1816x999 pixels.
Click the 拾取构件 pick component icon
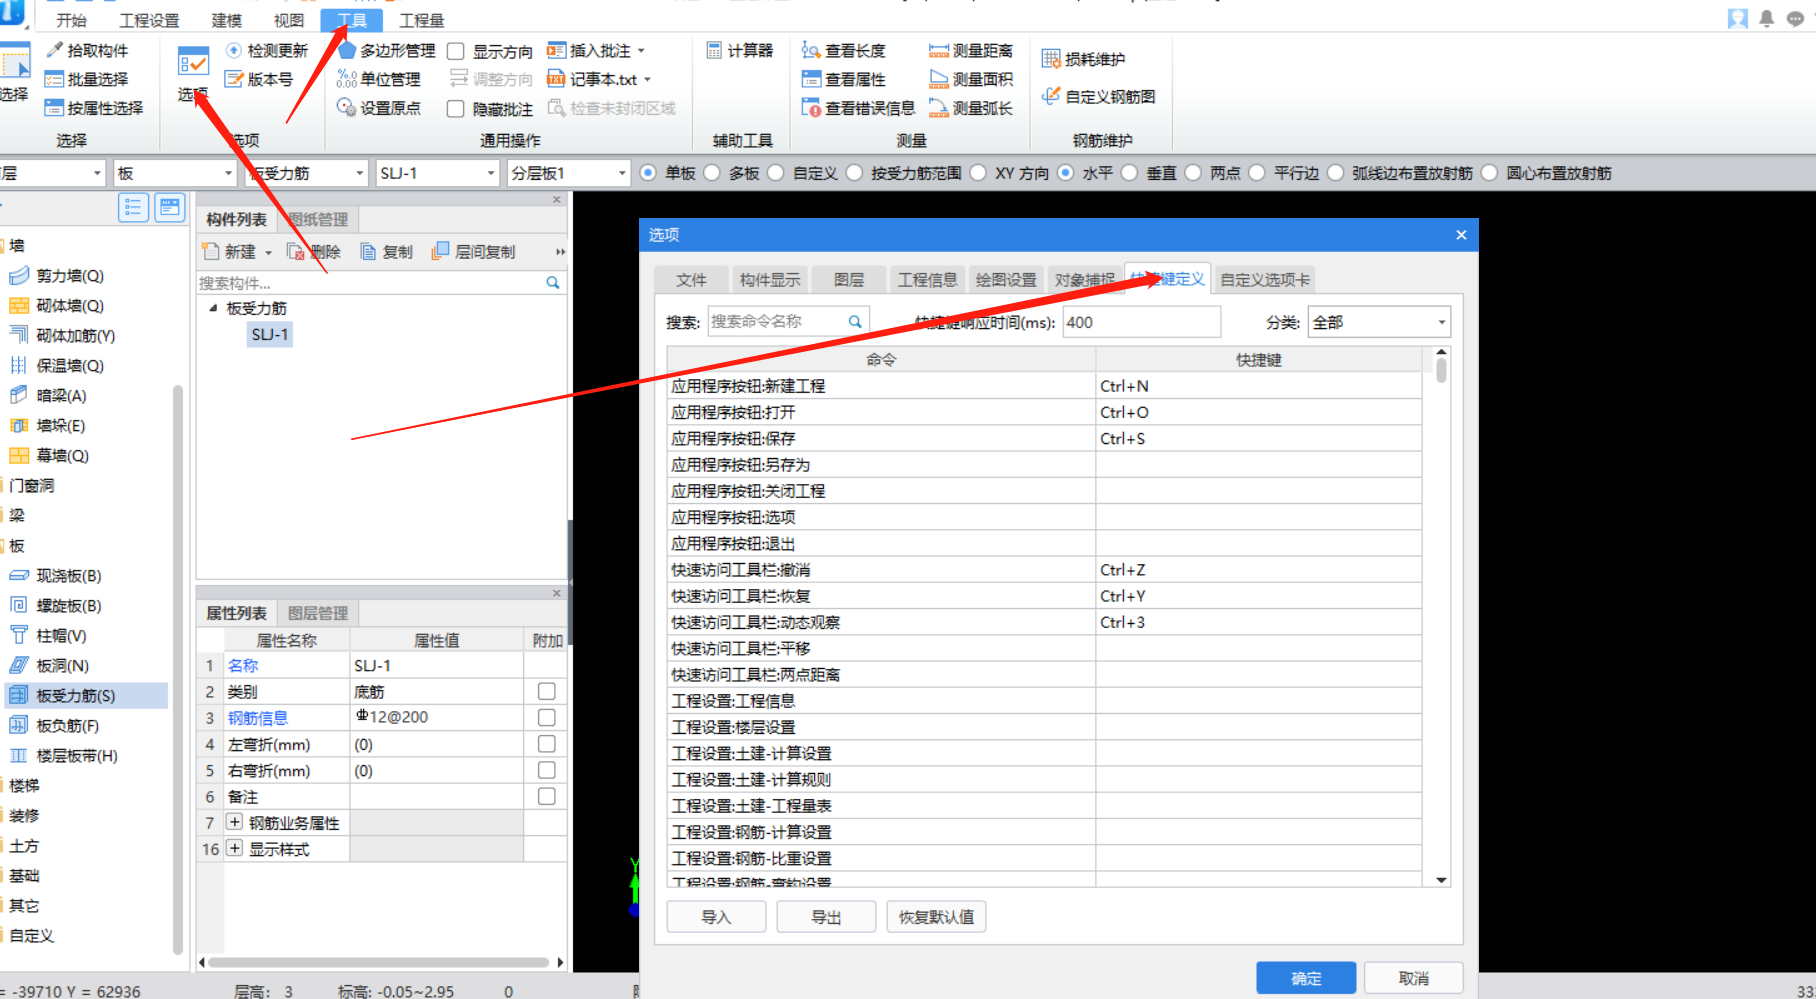coord(55,50)
